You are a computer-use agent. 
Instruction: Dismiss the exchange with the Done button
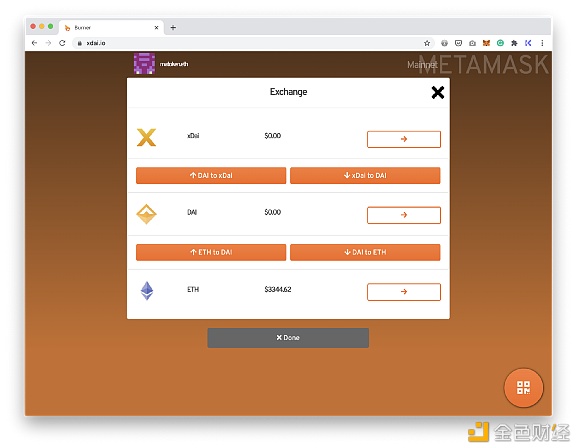[288, 337]
